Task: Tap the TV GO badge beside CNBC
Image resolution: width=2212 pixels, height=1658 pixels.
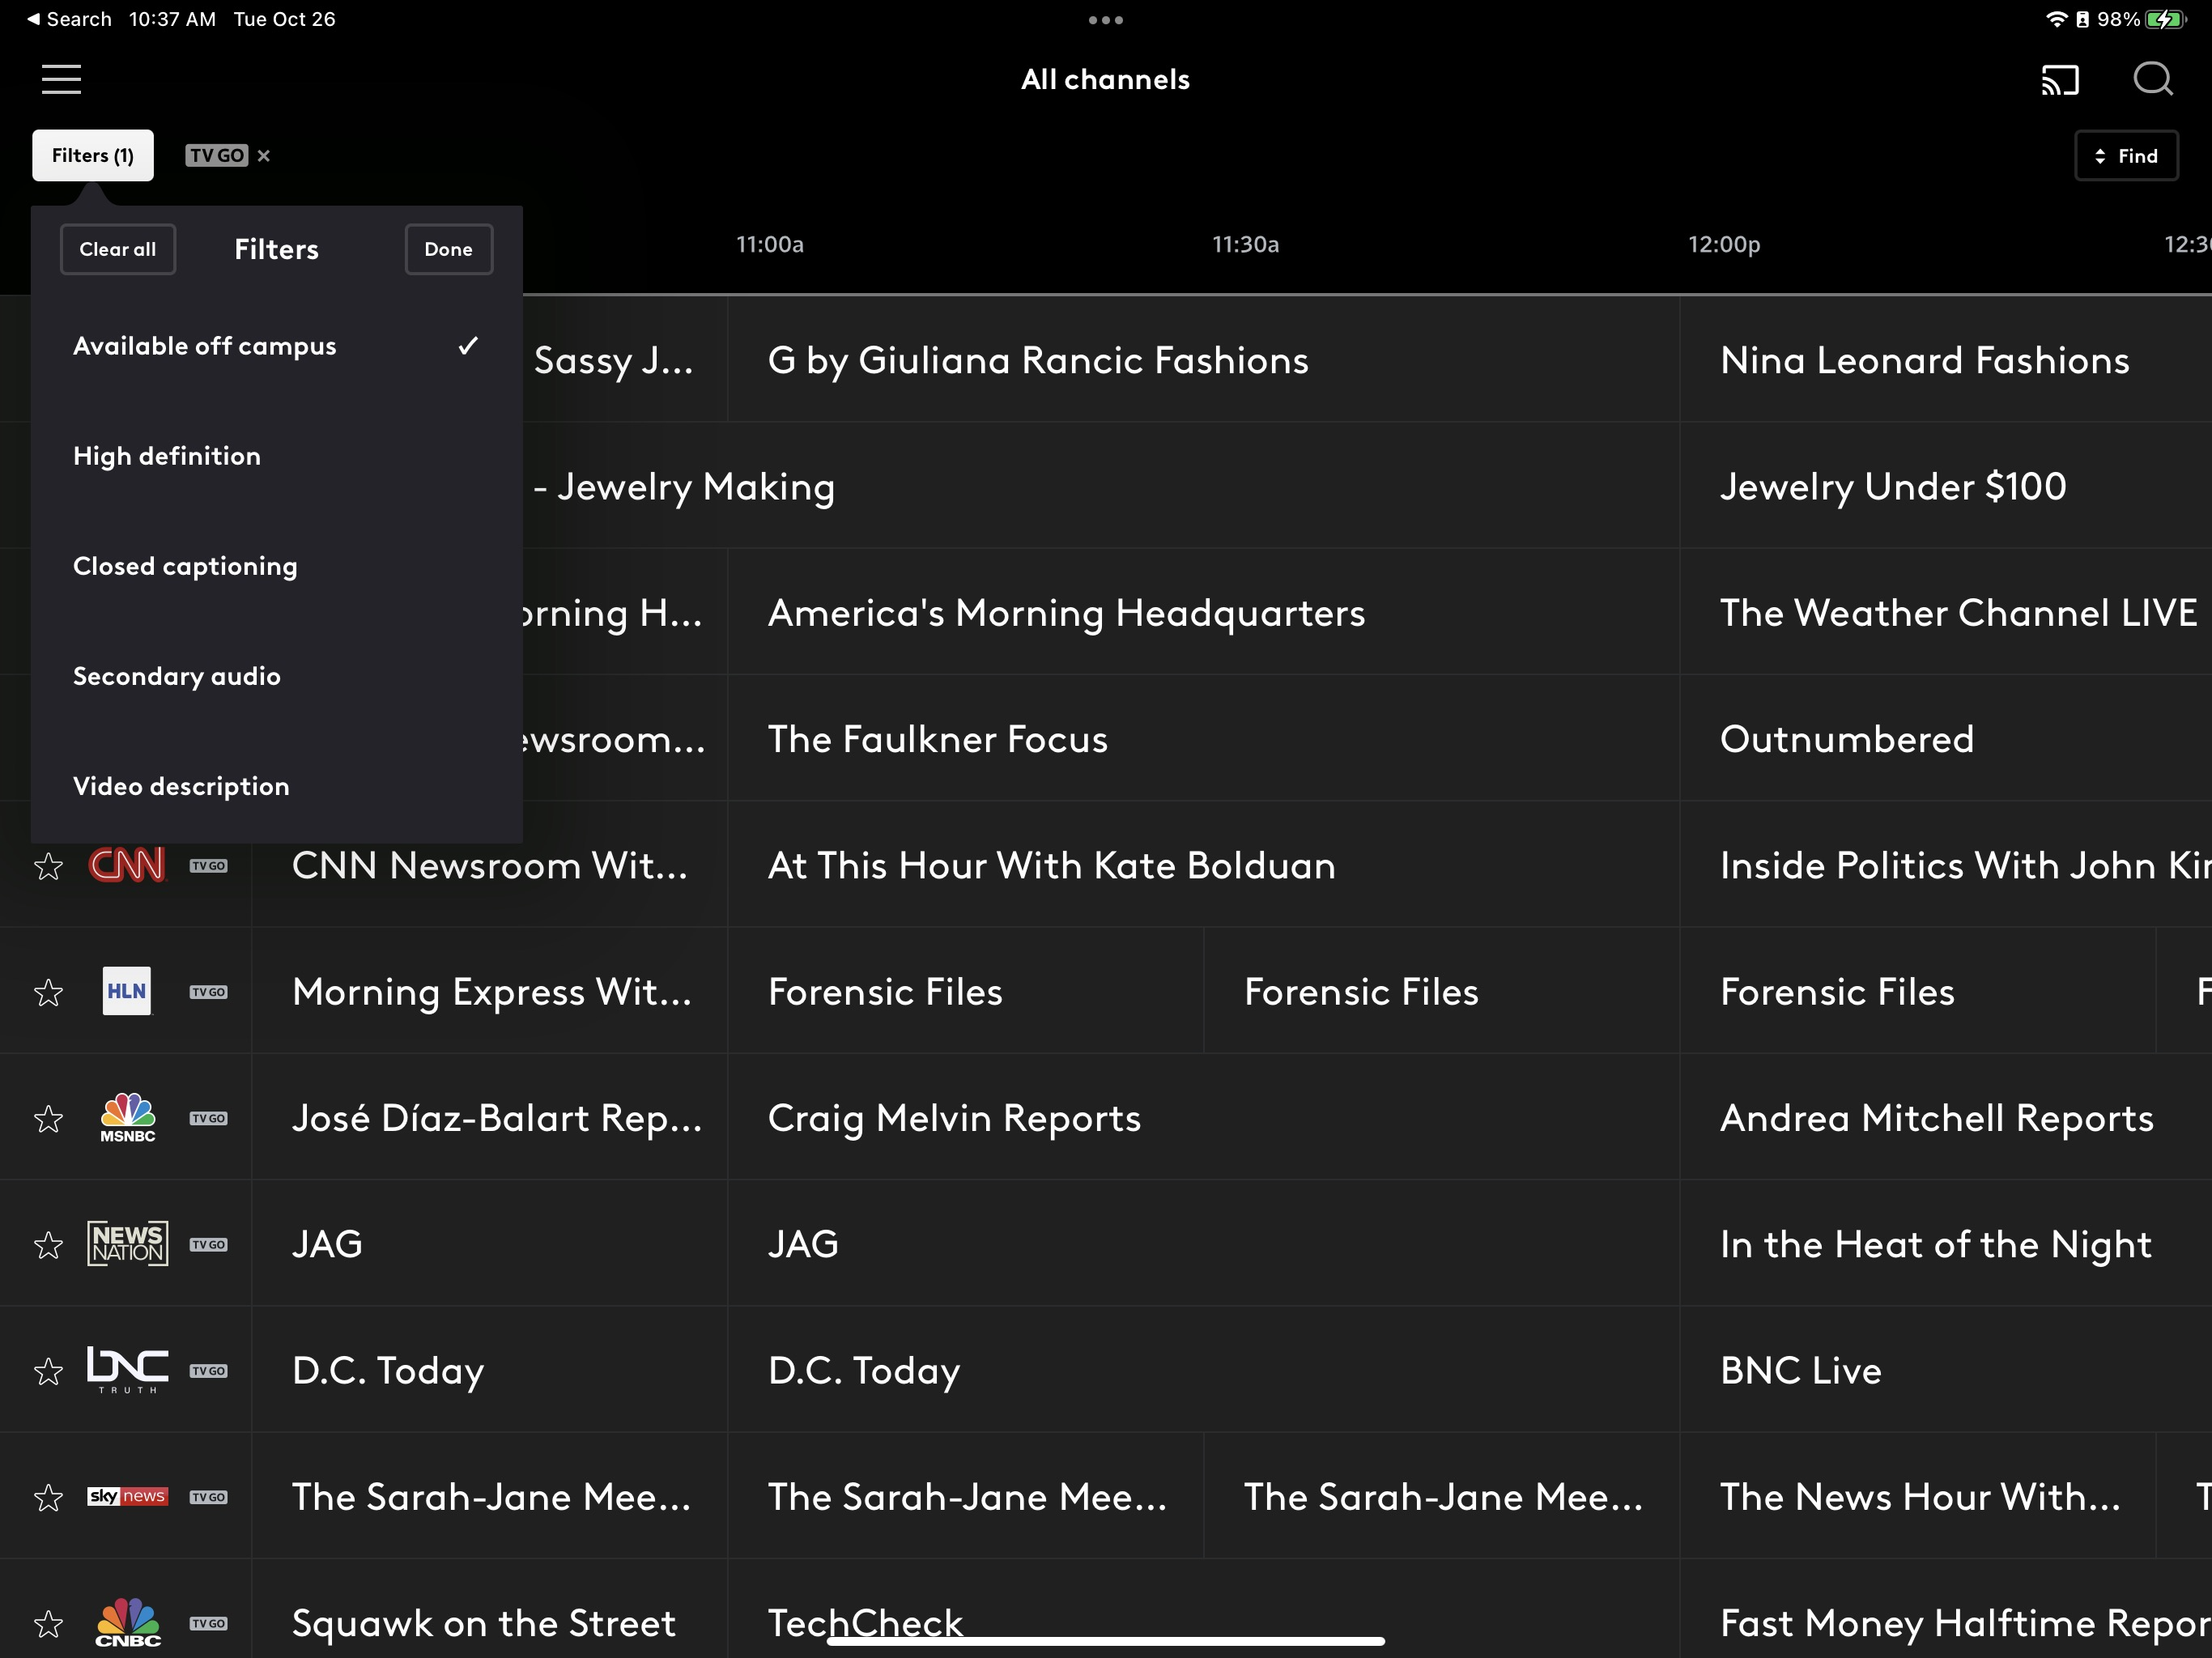Action: point(208,1623)
